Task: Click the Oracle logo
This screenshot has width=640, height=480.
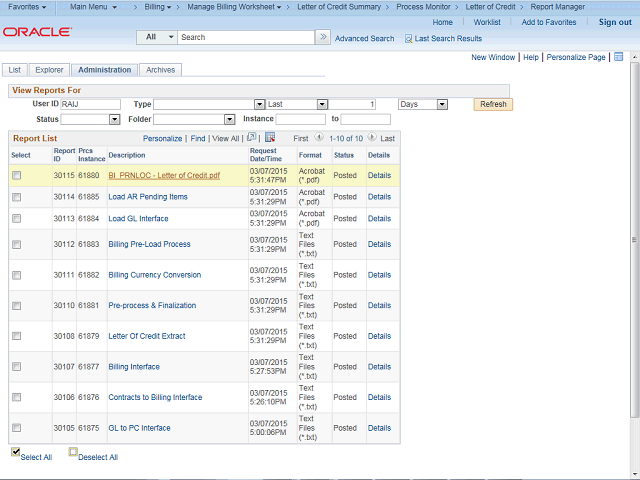Action: pos(37,32)
